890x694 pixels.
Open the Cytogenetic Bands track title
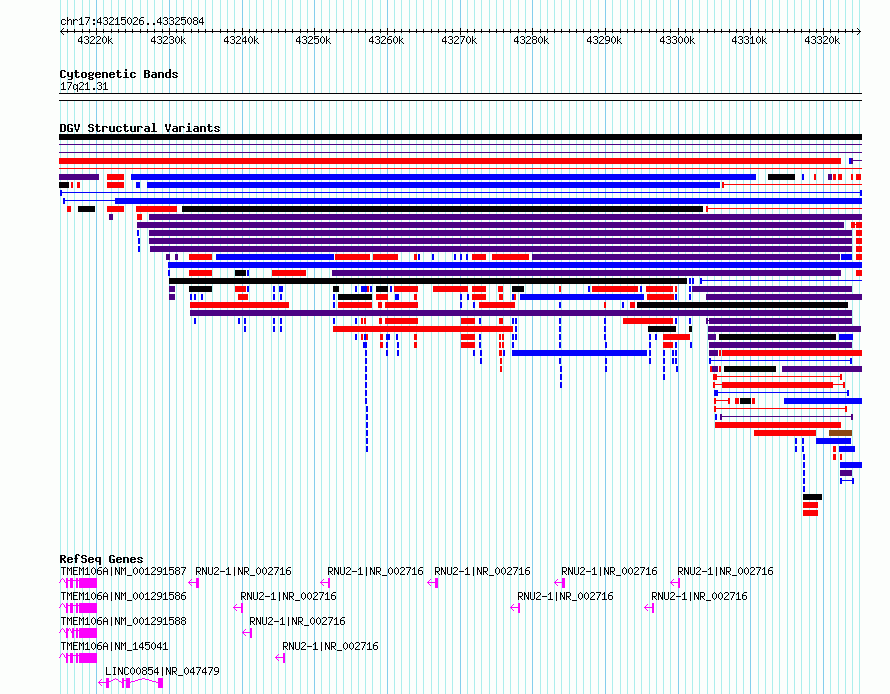point(119,74)
